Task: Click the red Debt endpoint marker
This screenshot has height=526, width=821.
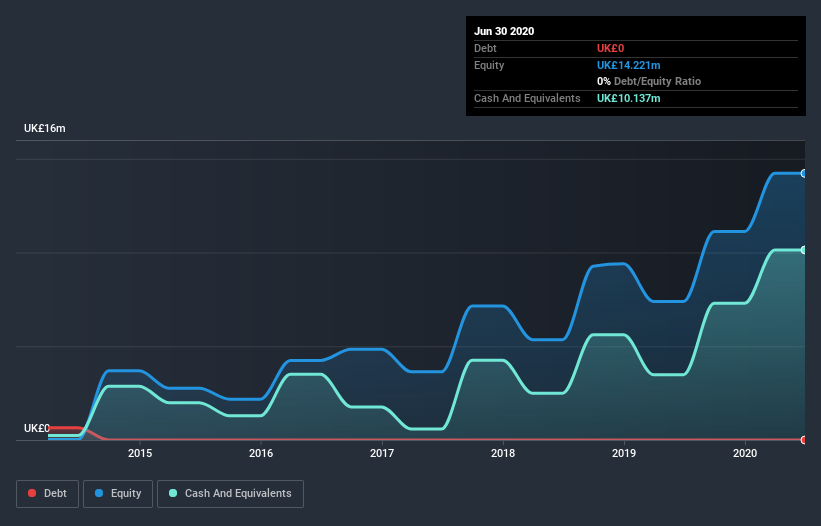Action: [x=804, y=440]
